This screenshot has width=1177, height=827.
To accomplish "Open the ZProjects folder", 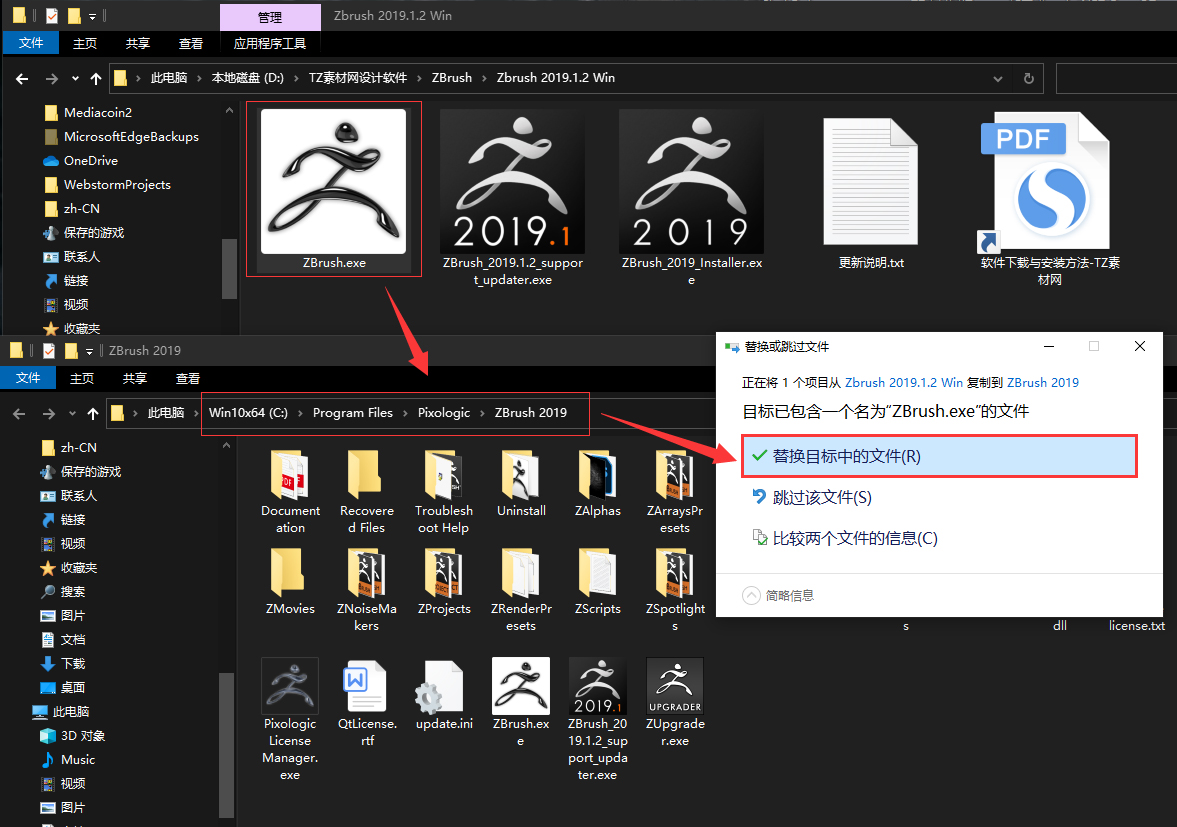I will [444, 582].
